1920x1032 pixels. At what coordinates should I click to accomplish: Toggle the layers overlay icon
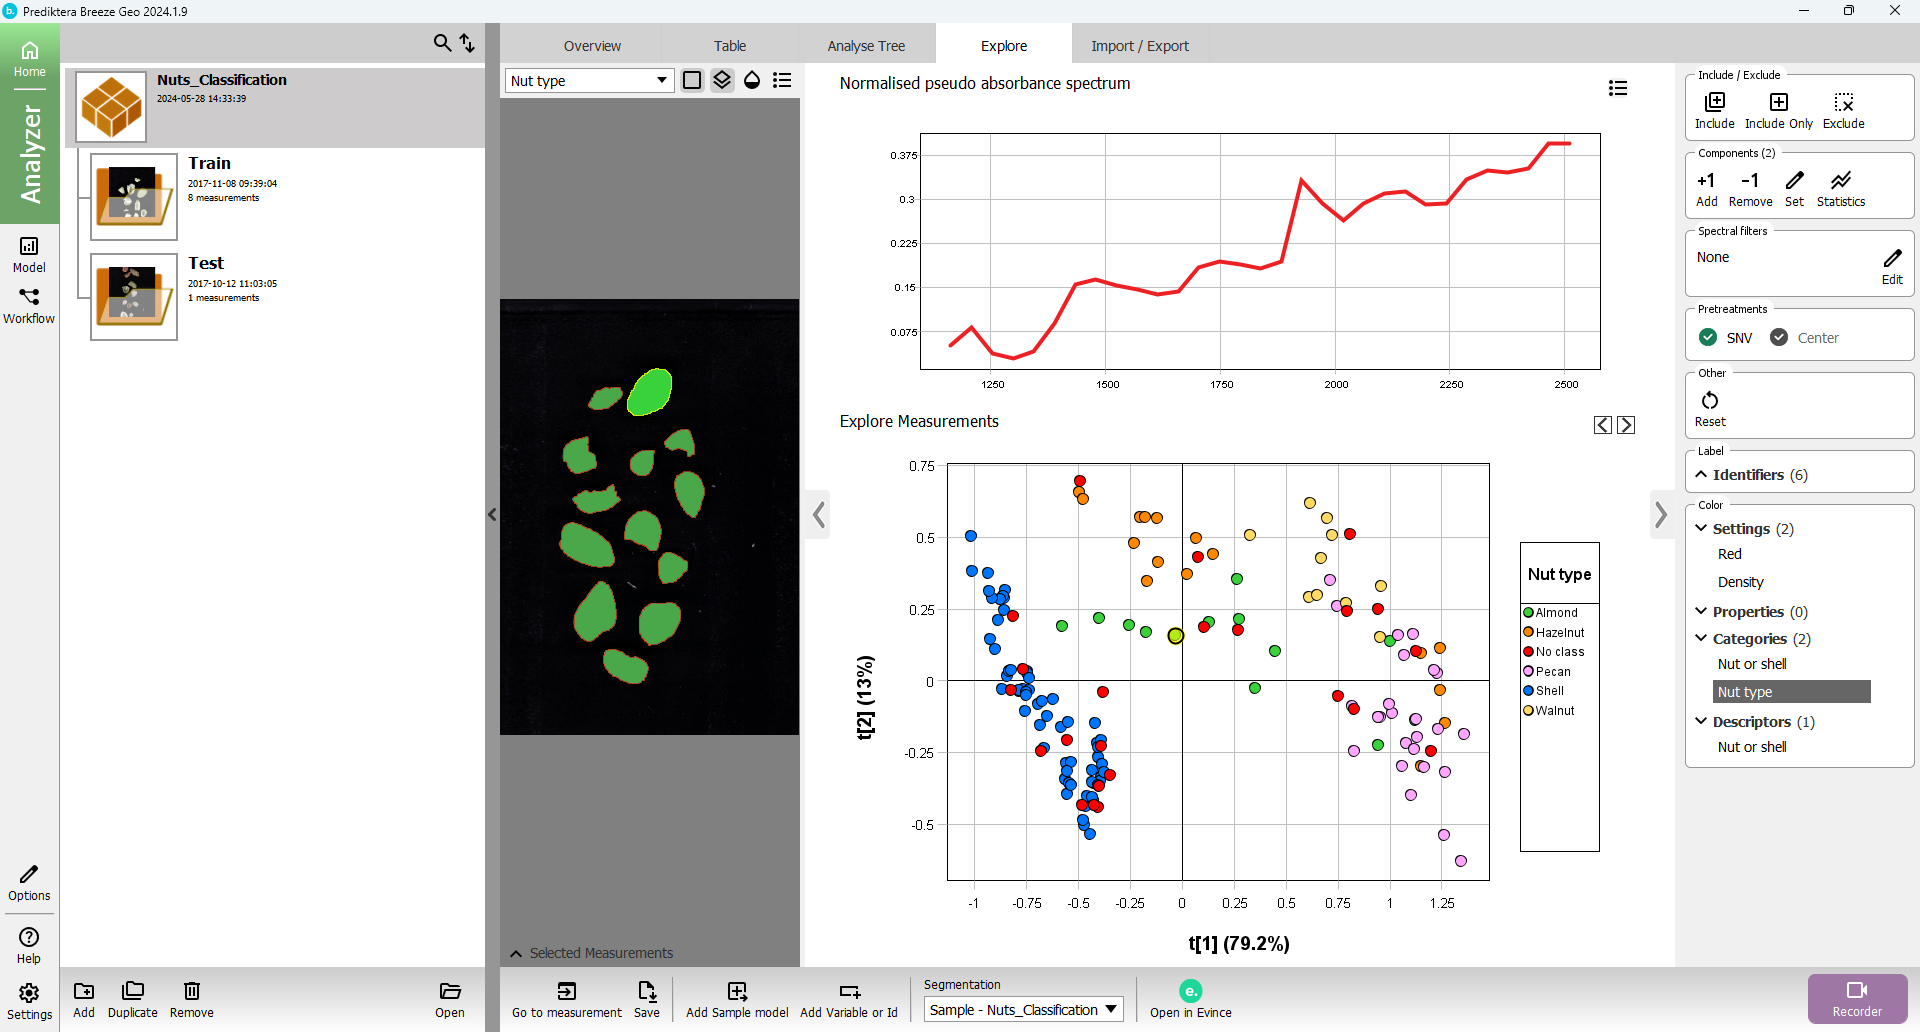point(722,80)
